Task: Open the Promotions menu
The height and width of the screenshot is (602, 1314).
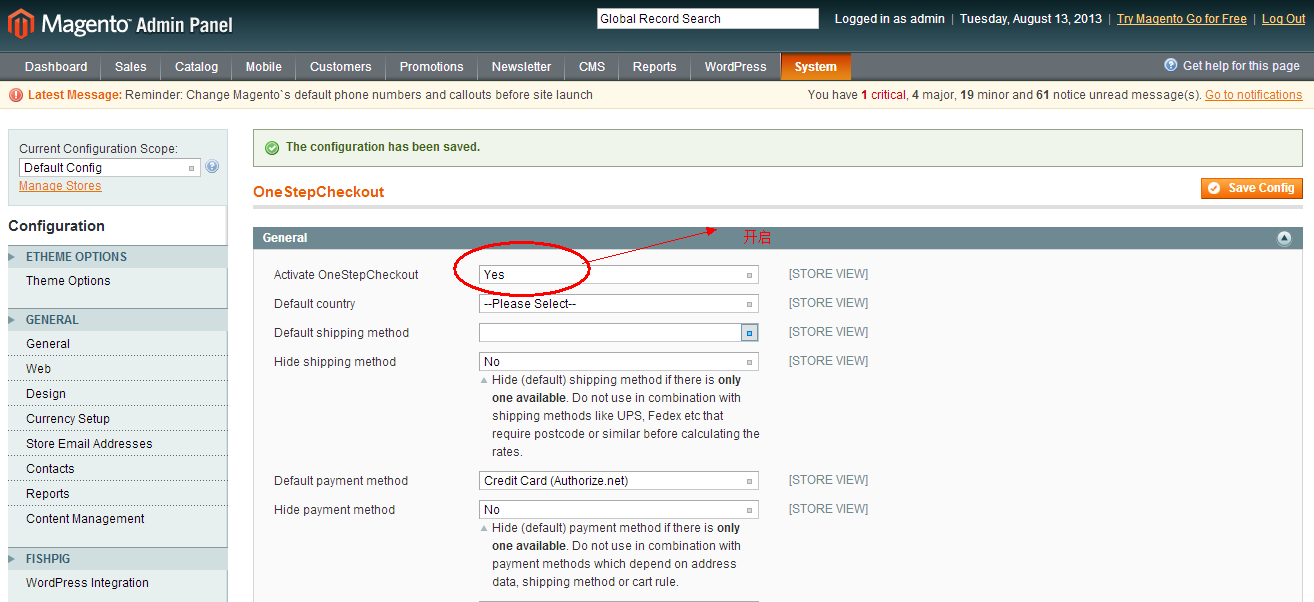Action: coord(431,67)
